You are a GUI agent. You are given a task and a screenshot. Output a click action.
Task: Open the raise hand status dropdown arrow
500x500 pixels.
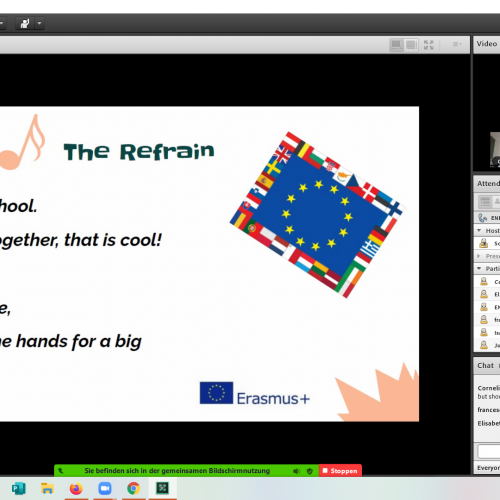(39, 23)
